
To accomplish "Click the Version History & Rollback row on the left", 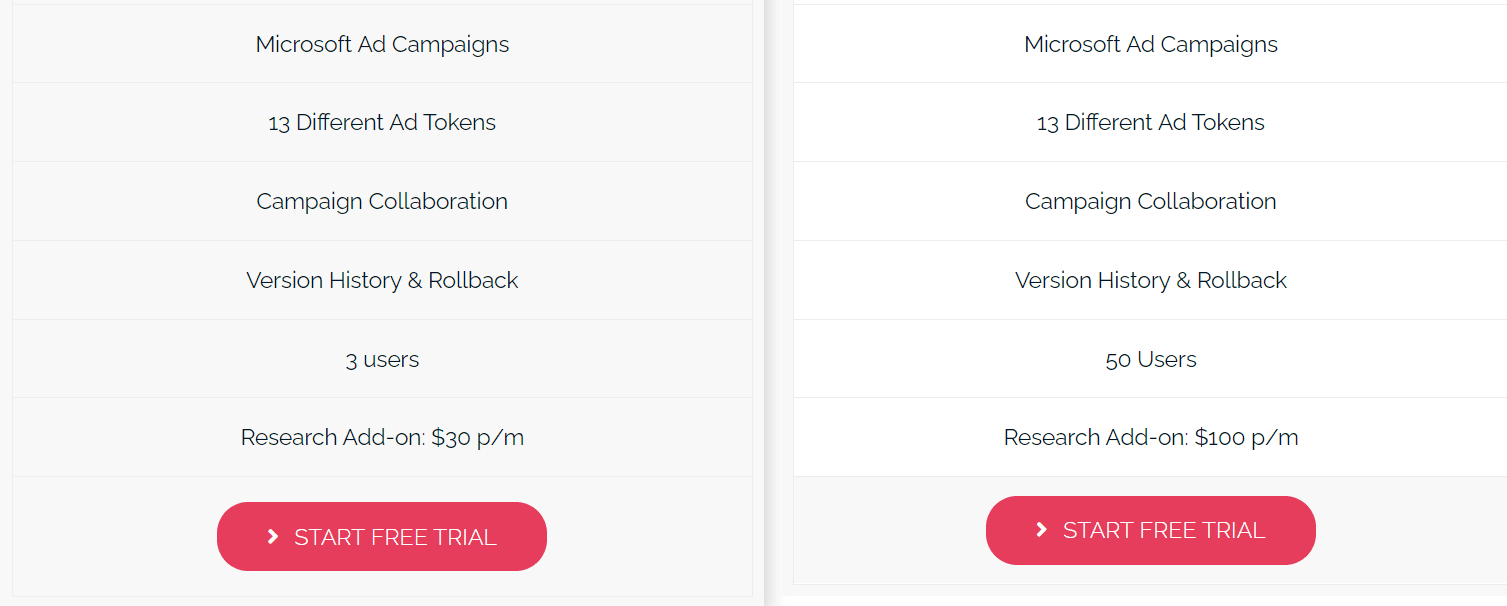I will pyautogui.click(x=382, y=280).
